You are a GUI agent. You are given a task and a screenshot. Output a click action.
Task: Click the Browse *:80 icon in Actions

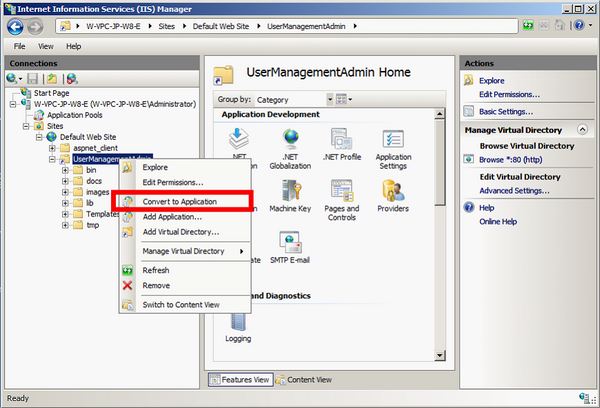click(x=469, y=159)
